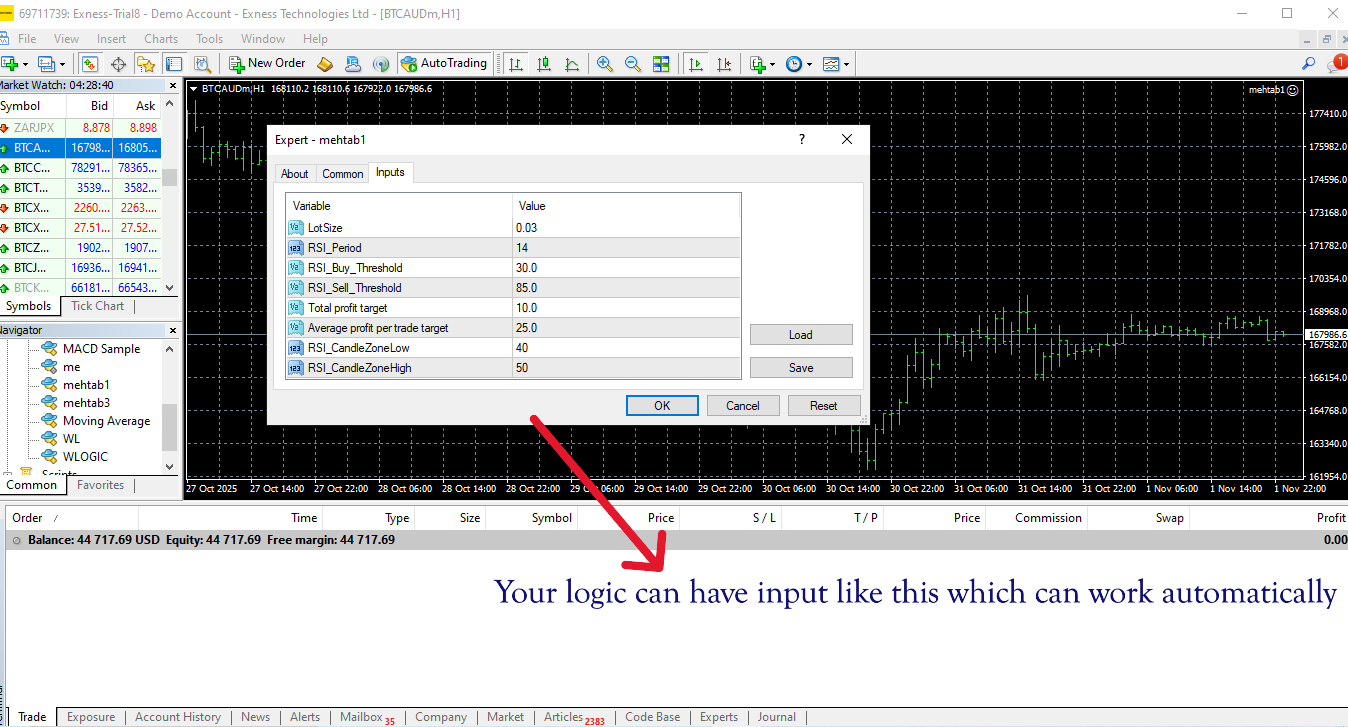
Task: Select the line chart icon
Action: tap(572, 63)
